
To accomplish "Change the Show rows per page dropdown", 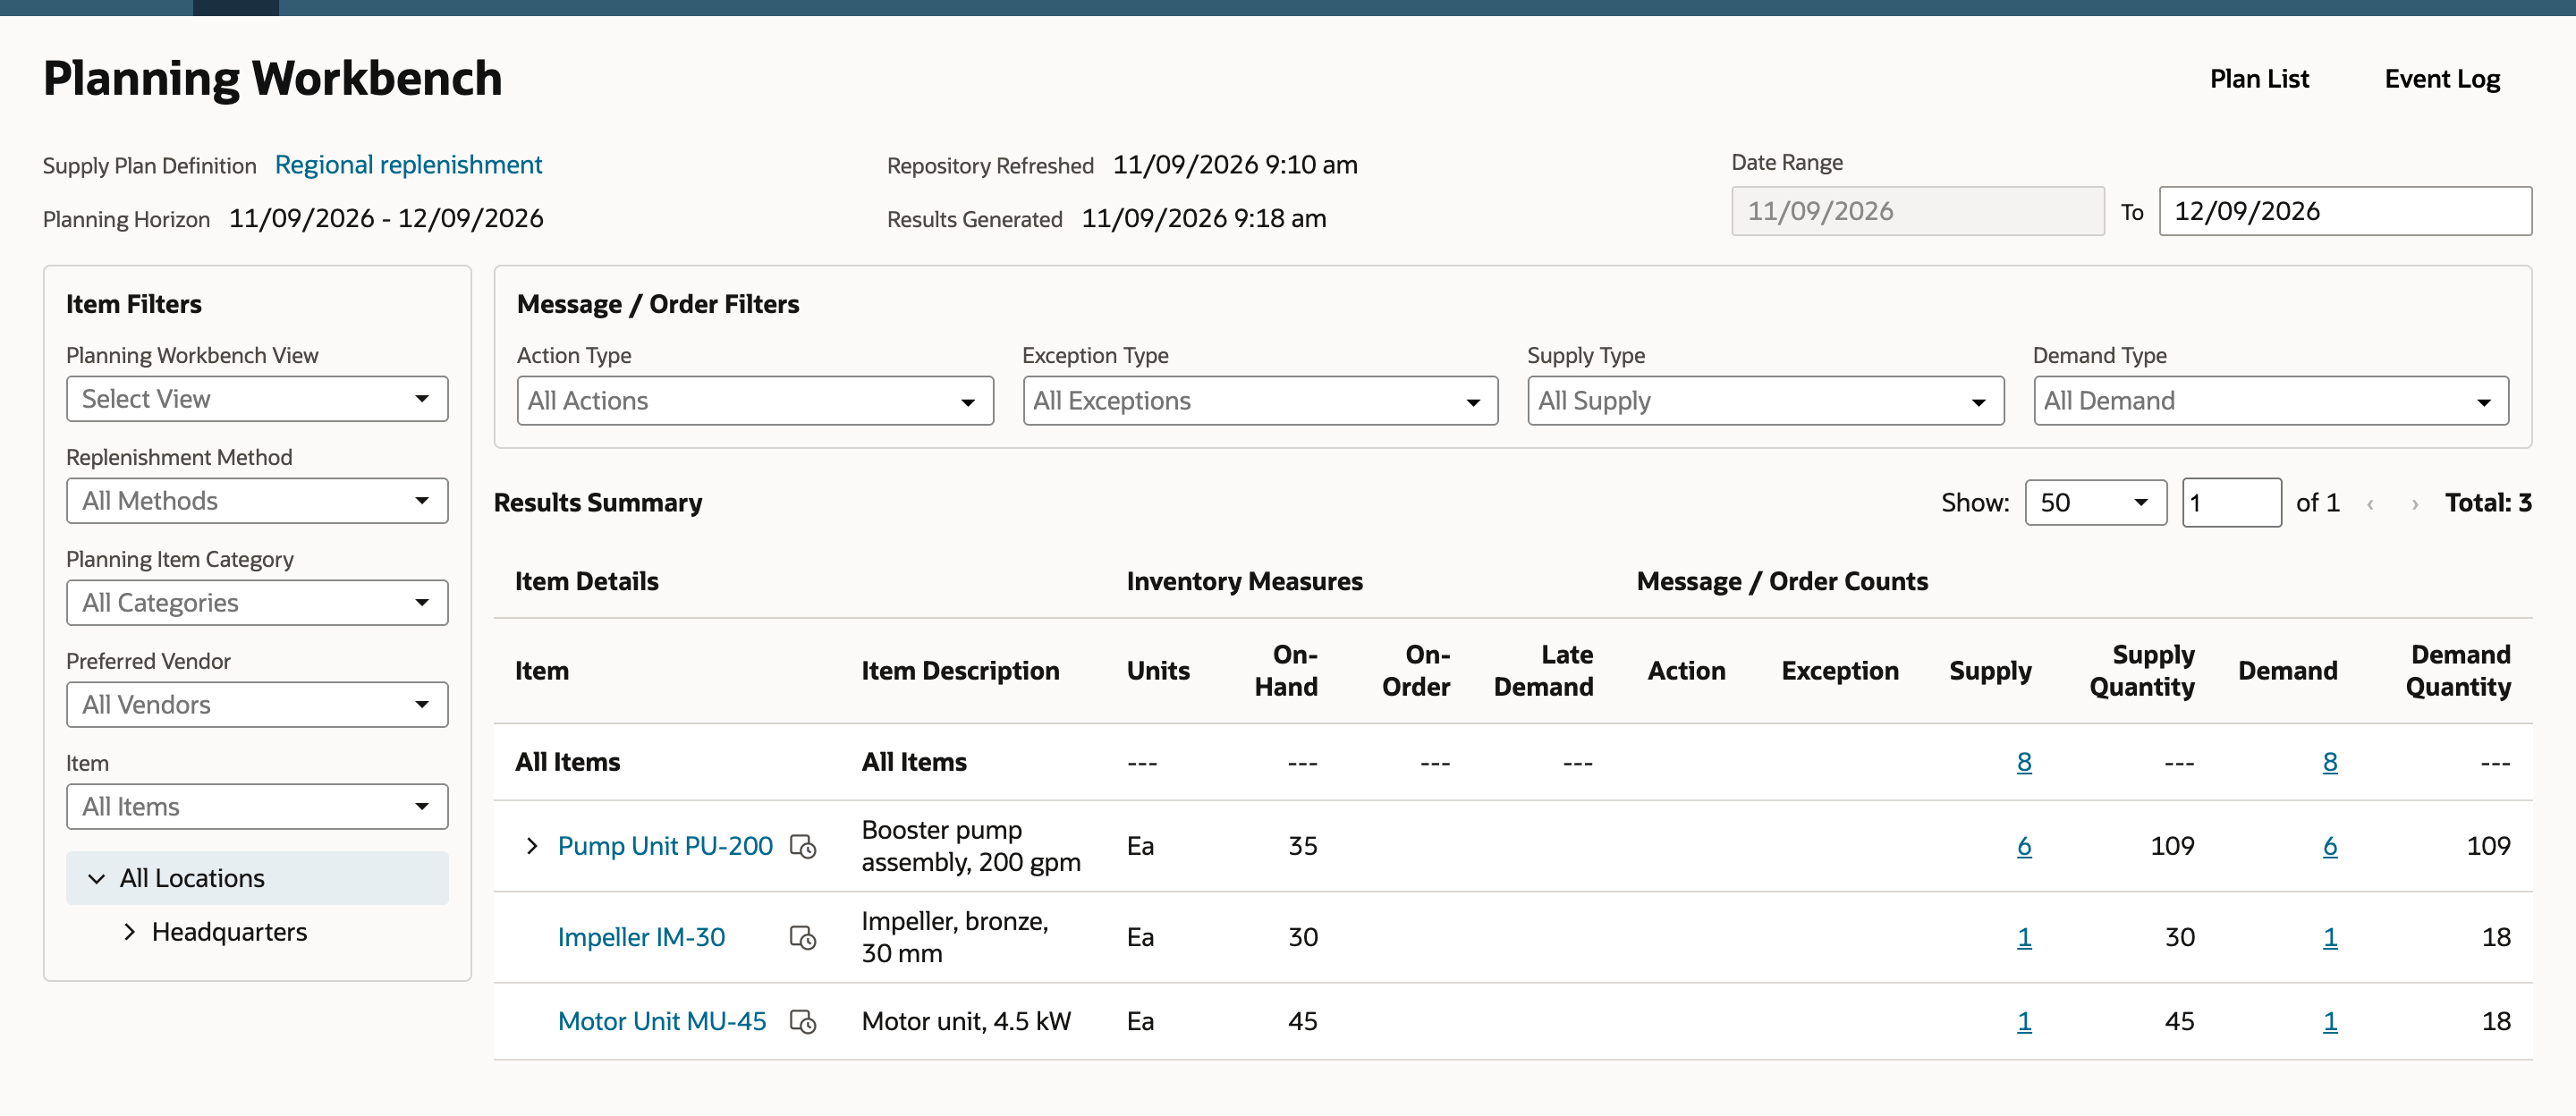I will (2096, 503).
